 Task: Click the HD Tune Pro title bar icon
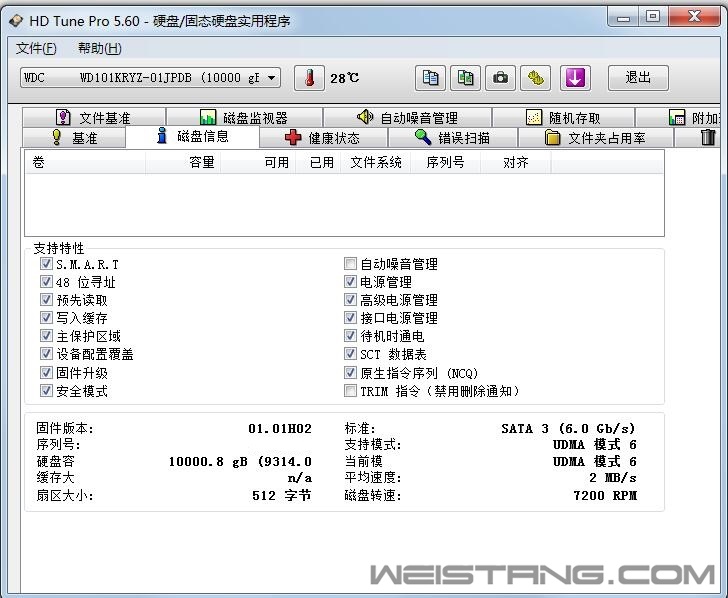click(16, 21)
